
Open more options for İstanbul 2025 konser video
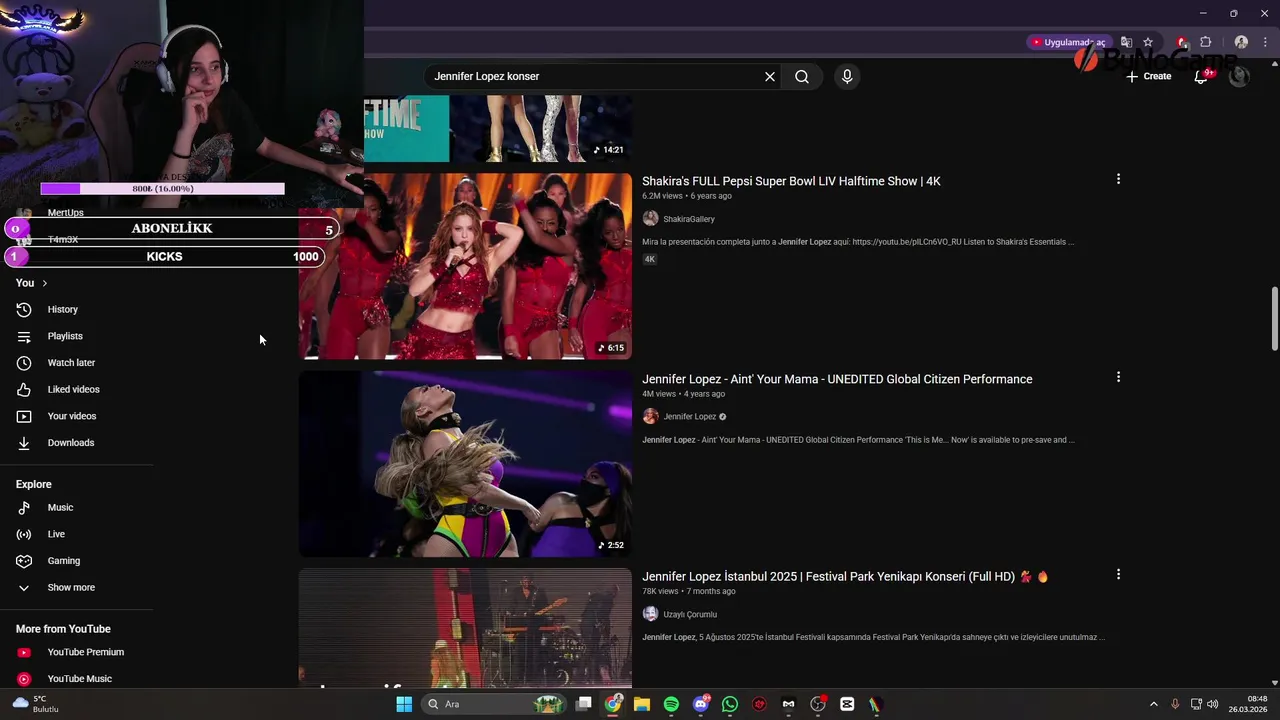1118,575
